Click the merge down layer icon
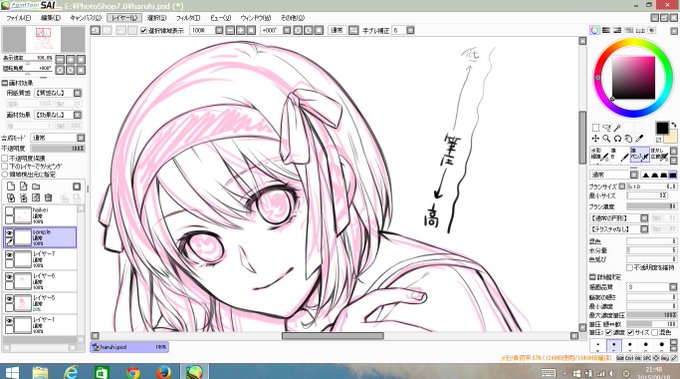This screenshot has height=379, width=680. 23,198
